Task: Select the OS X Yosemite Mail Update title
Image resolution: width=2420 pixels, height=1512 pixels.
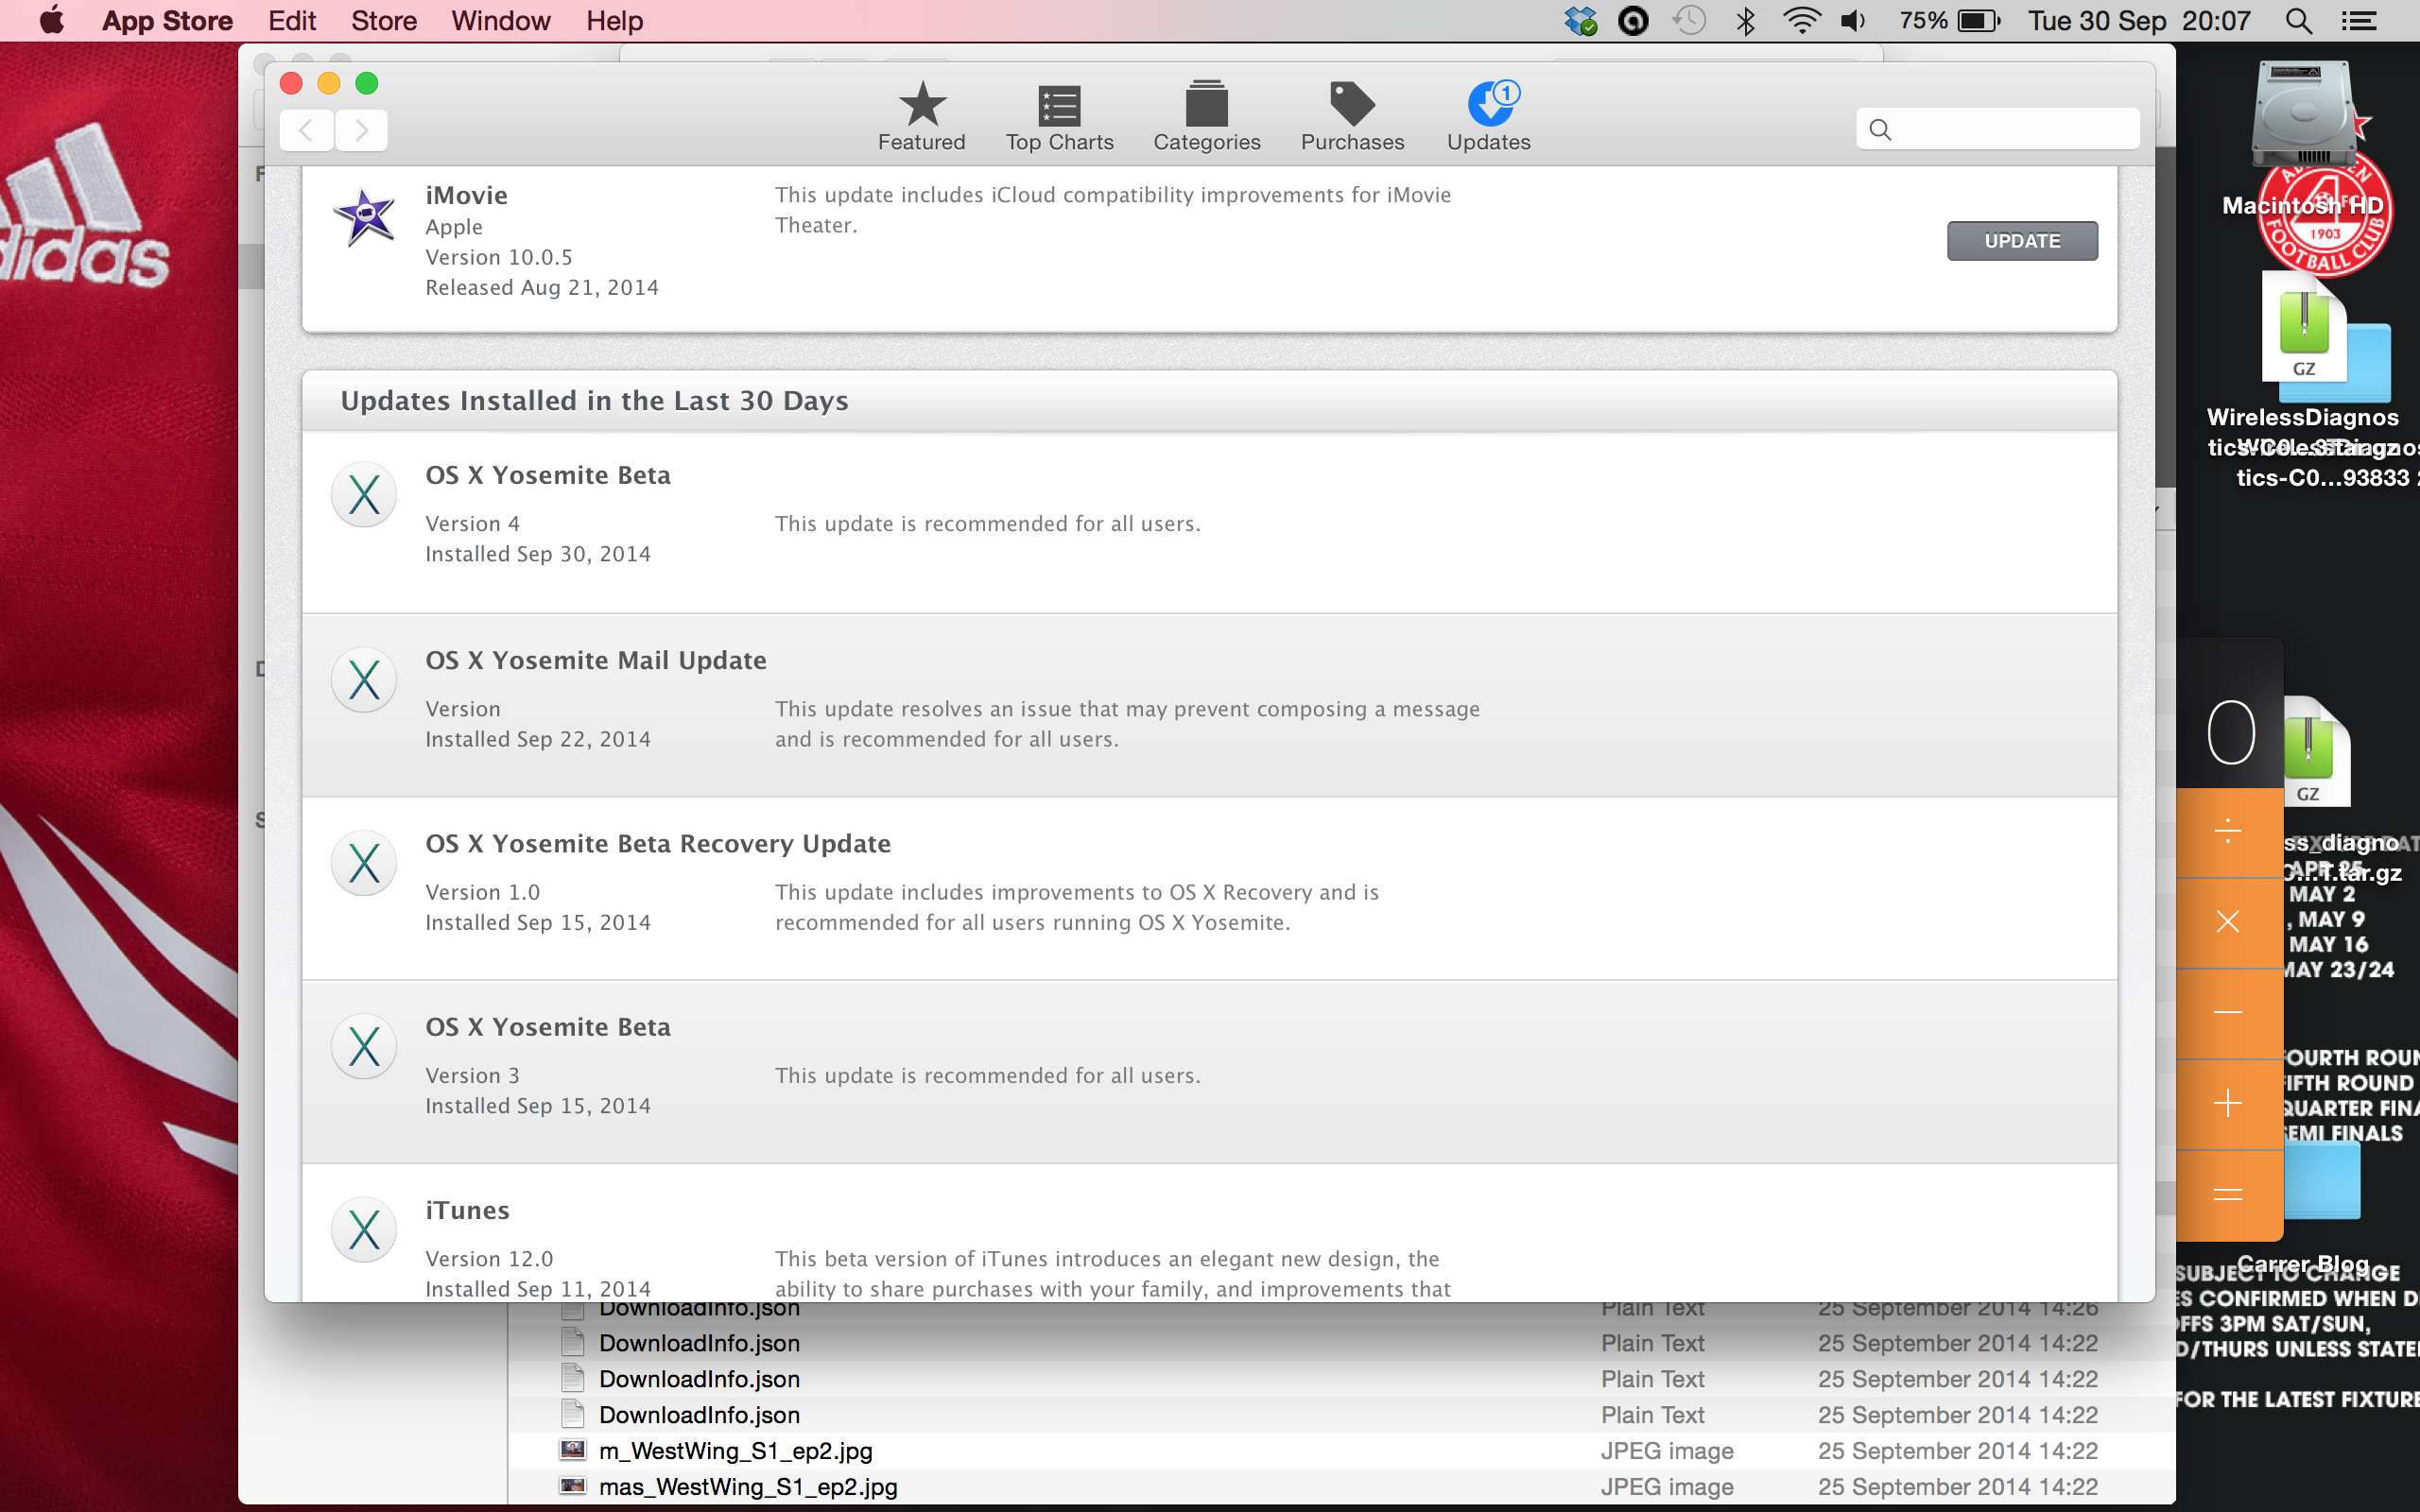Action: 596,660
